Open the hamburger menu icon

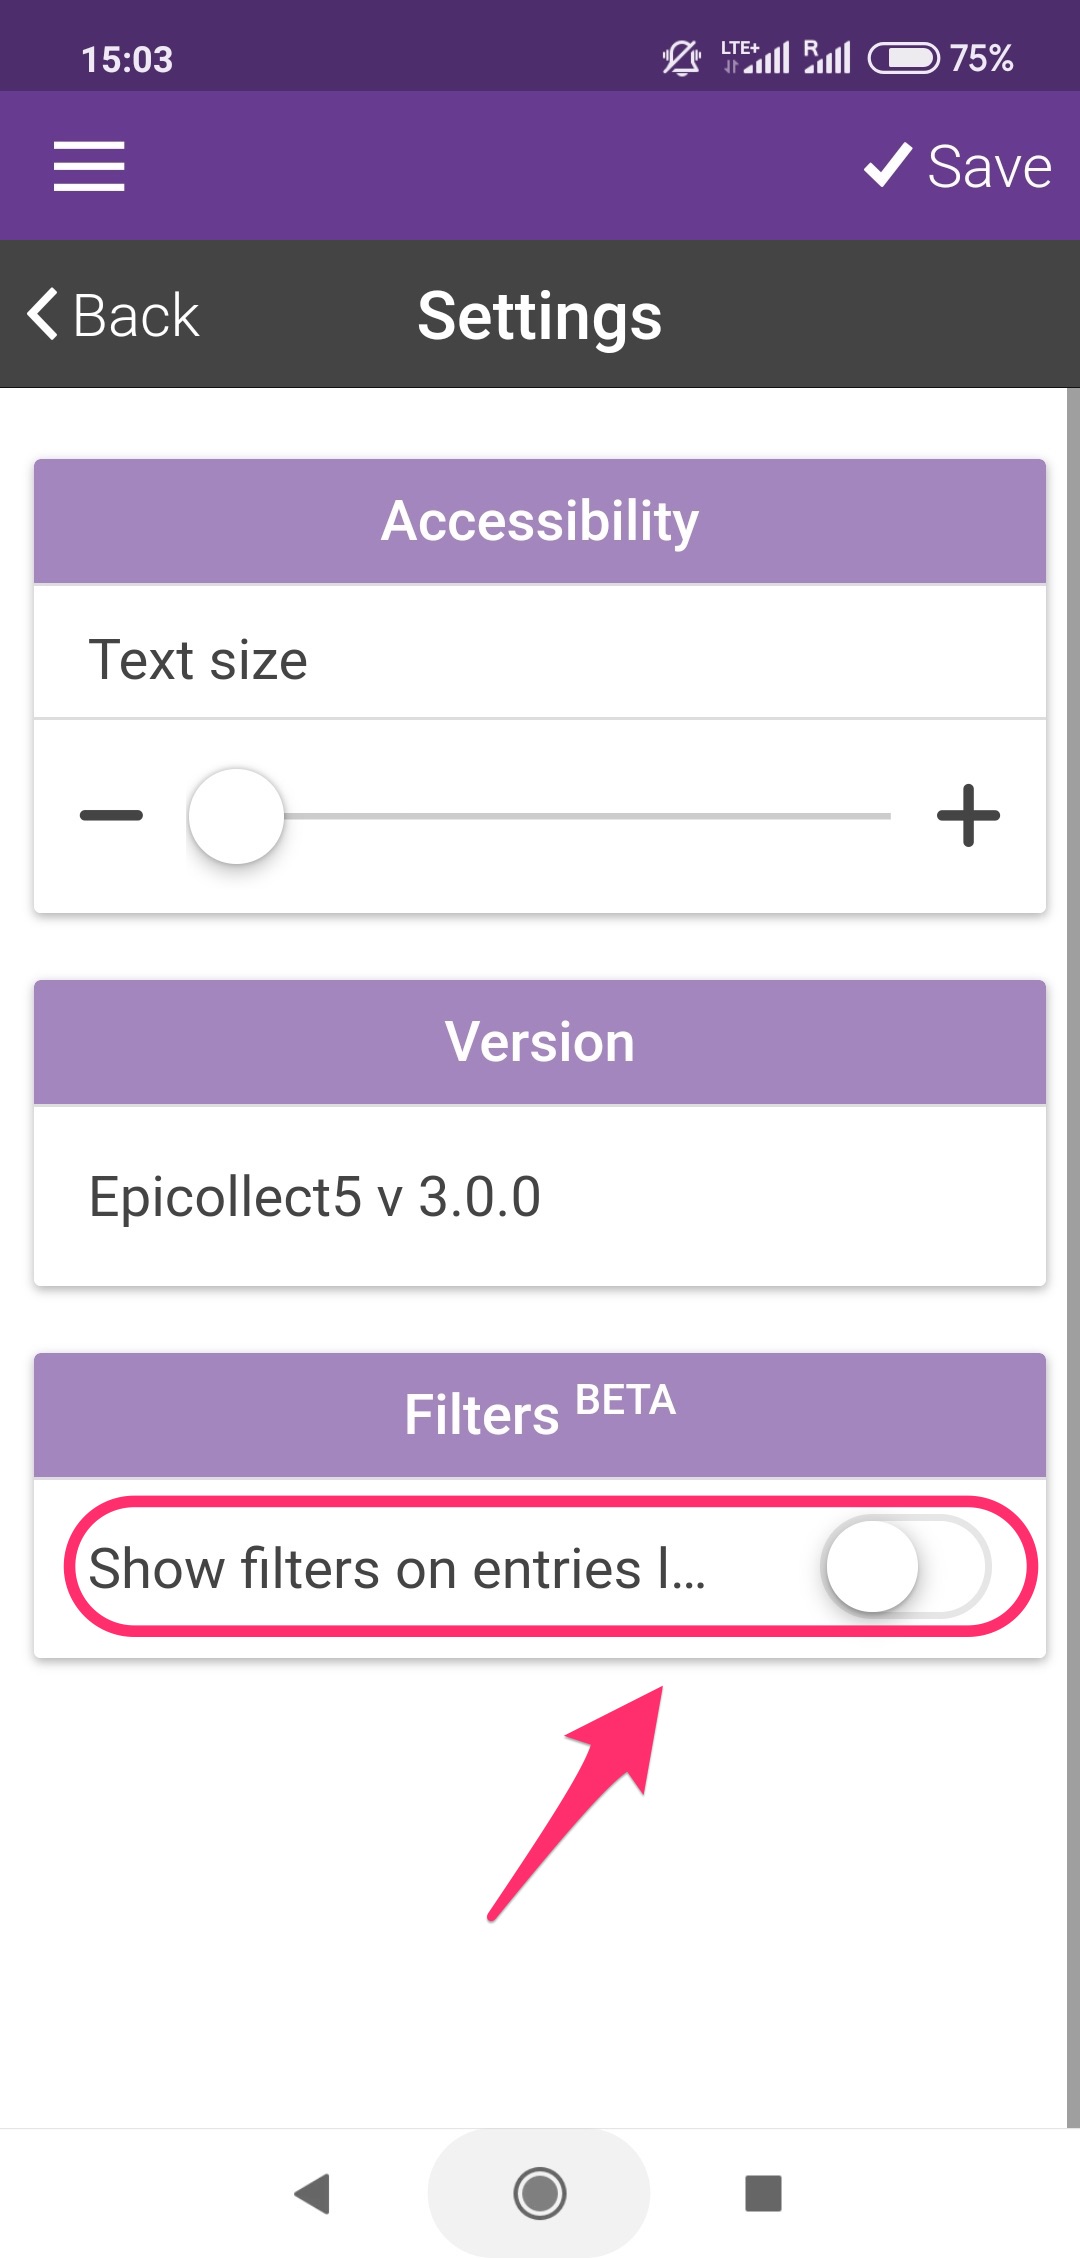89,166
